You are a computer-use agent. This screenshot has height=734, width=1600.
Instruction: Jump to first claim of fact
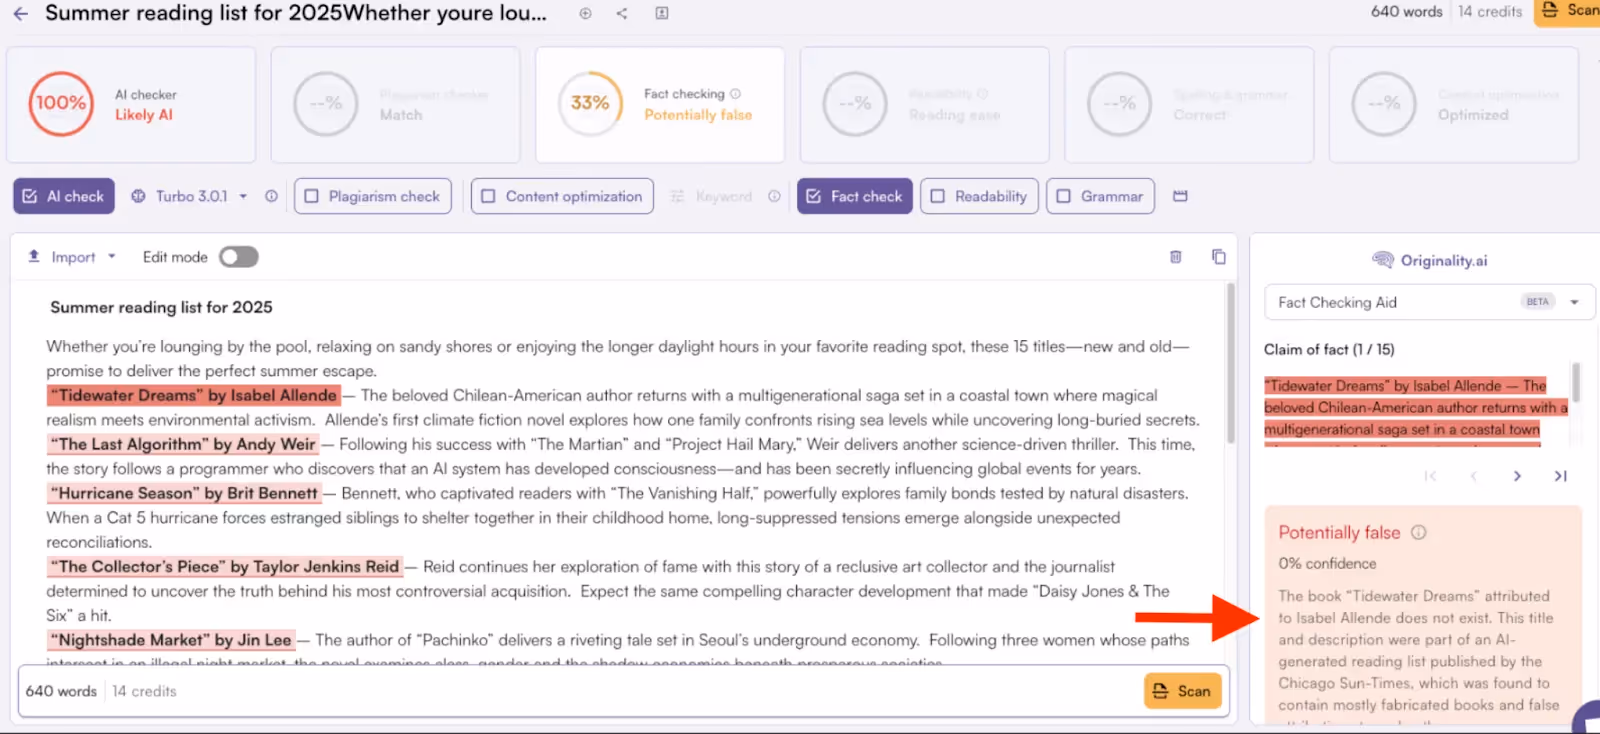coord(1430,476)
